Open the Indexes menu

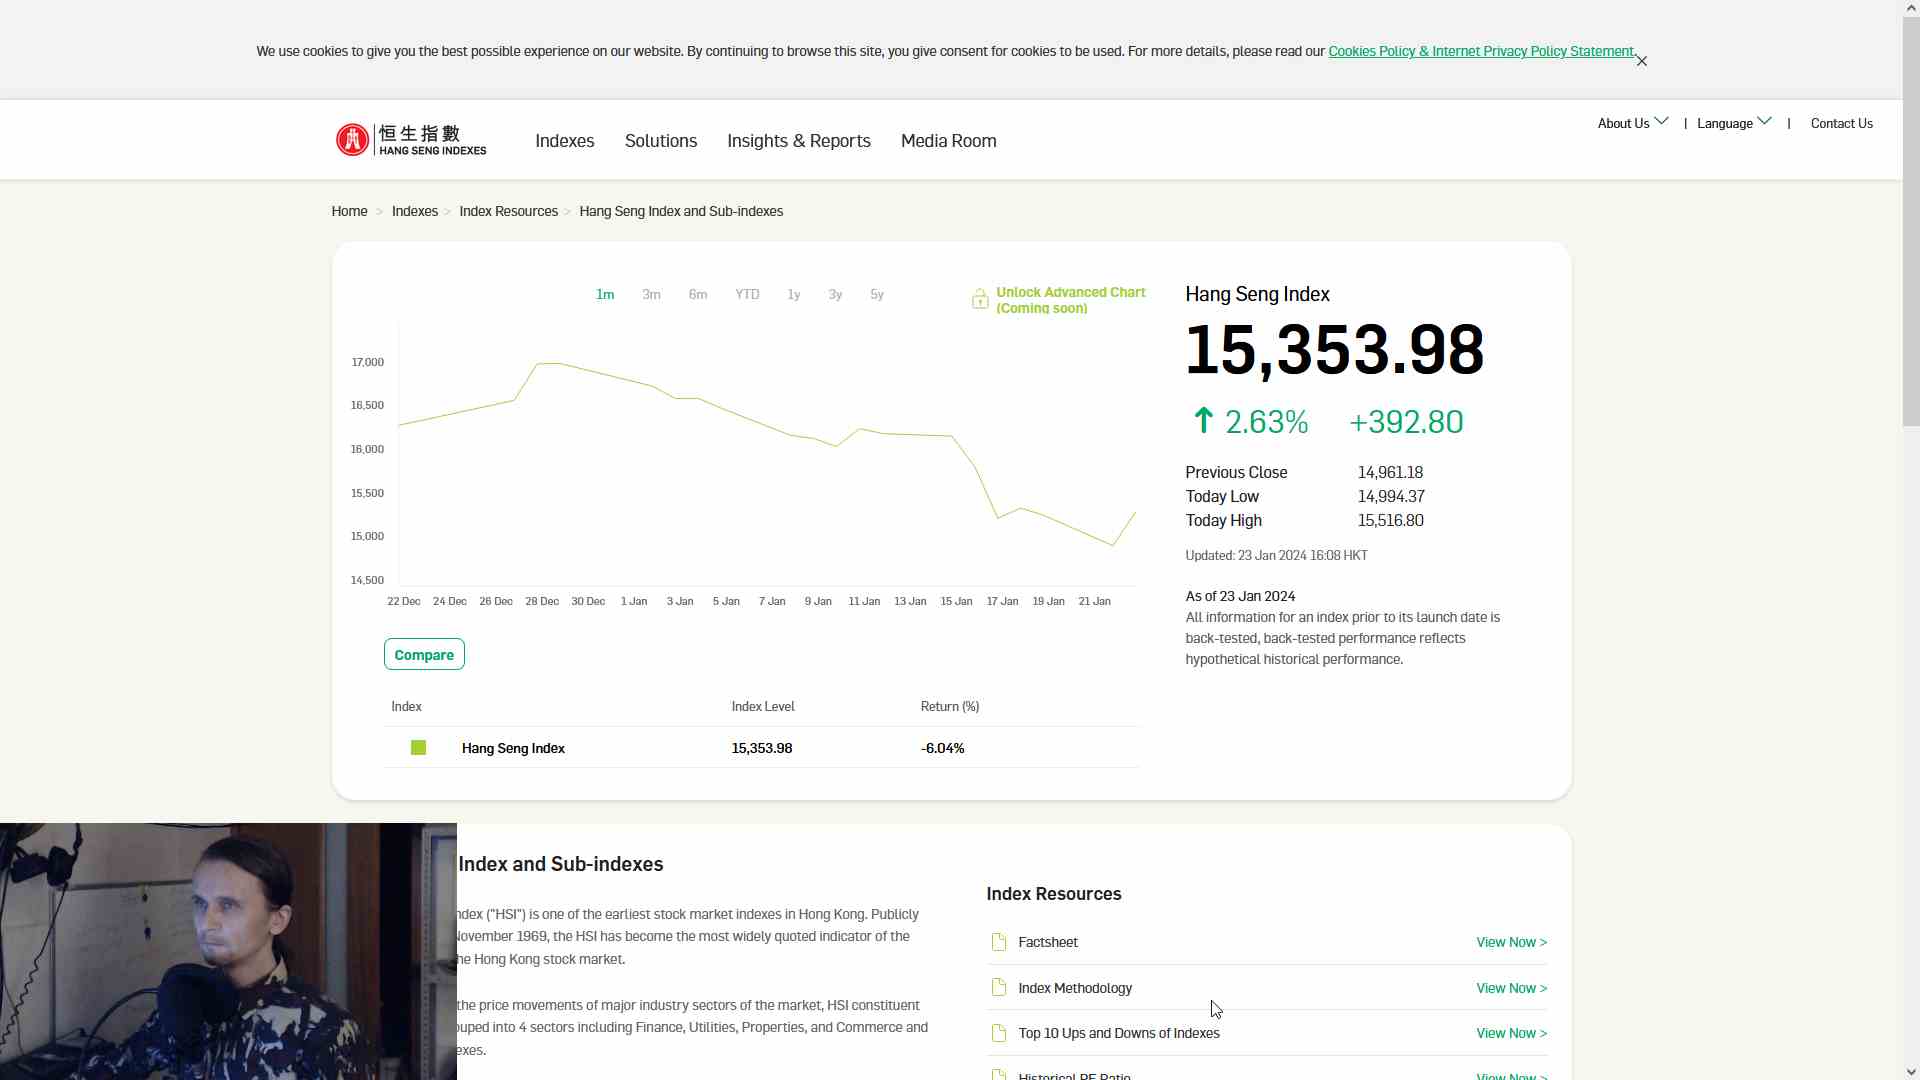[564, 141]
